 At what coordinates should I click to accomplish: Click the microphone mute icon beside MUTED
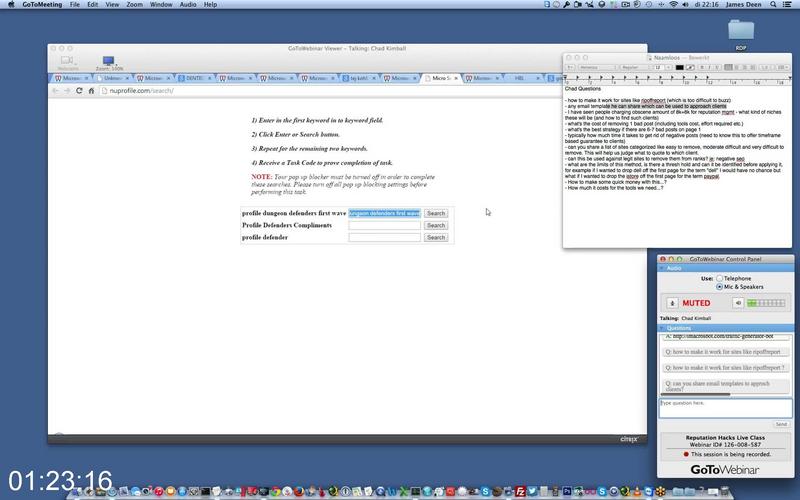[x=672, y=303]
